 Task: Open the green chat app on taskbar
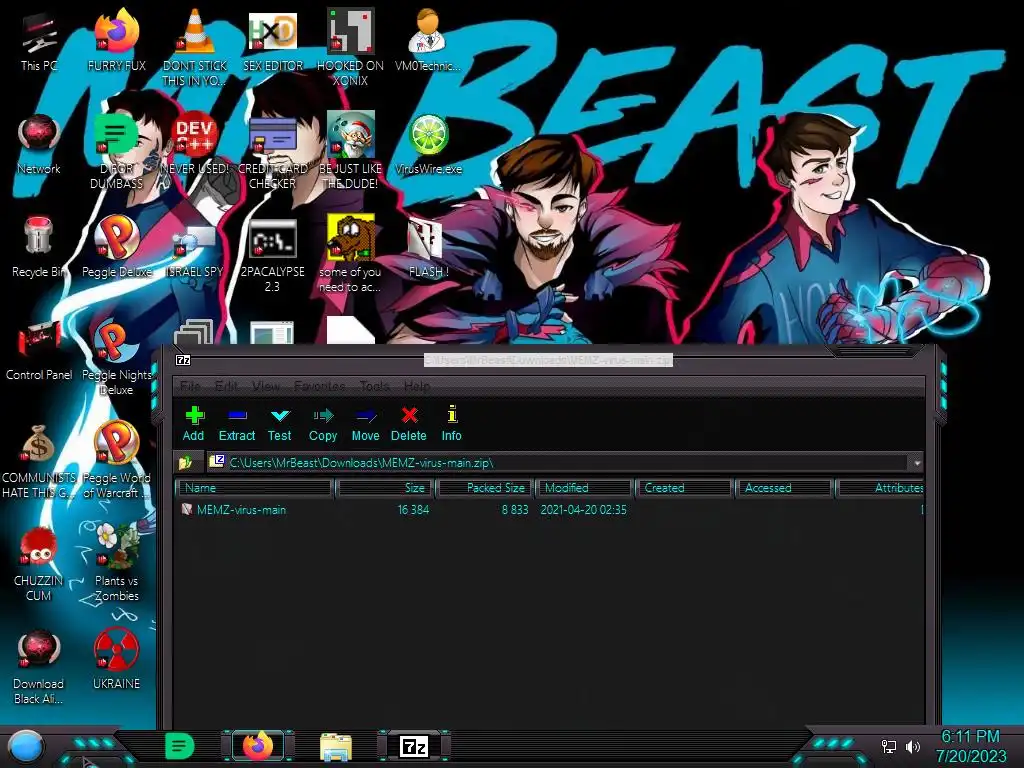coord(180,746)
